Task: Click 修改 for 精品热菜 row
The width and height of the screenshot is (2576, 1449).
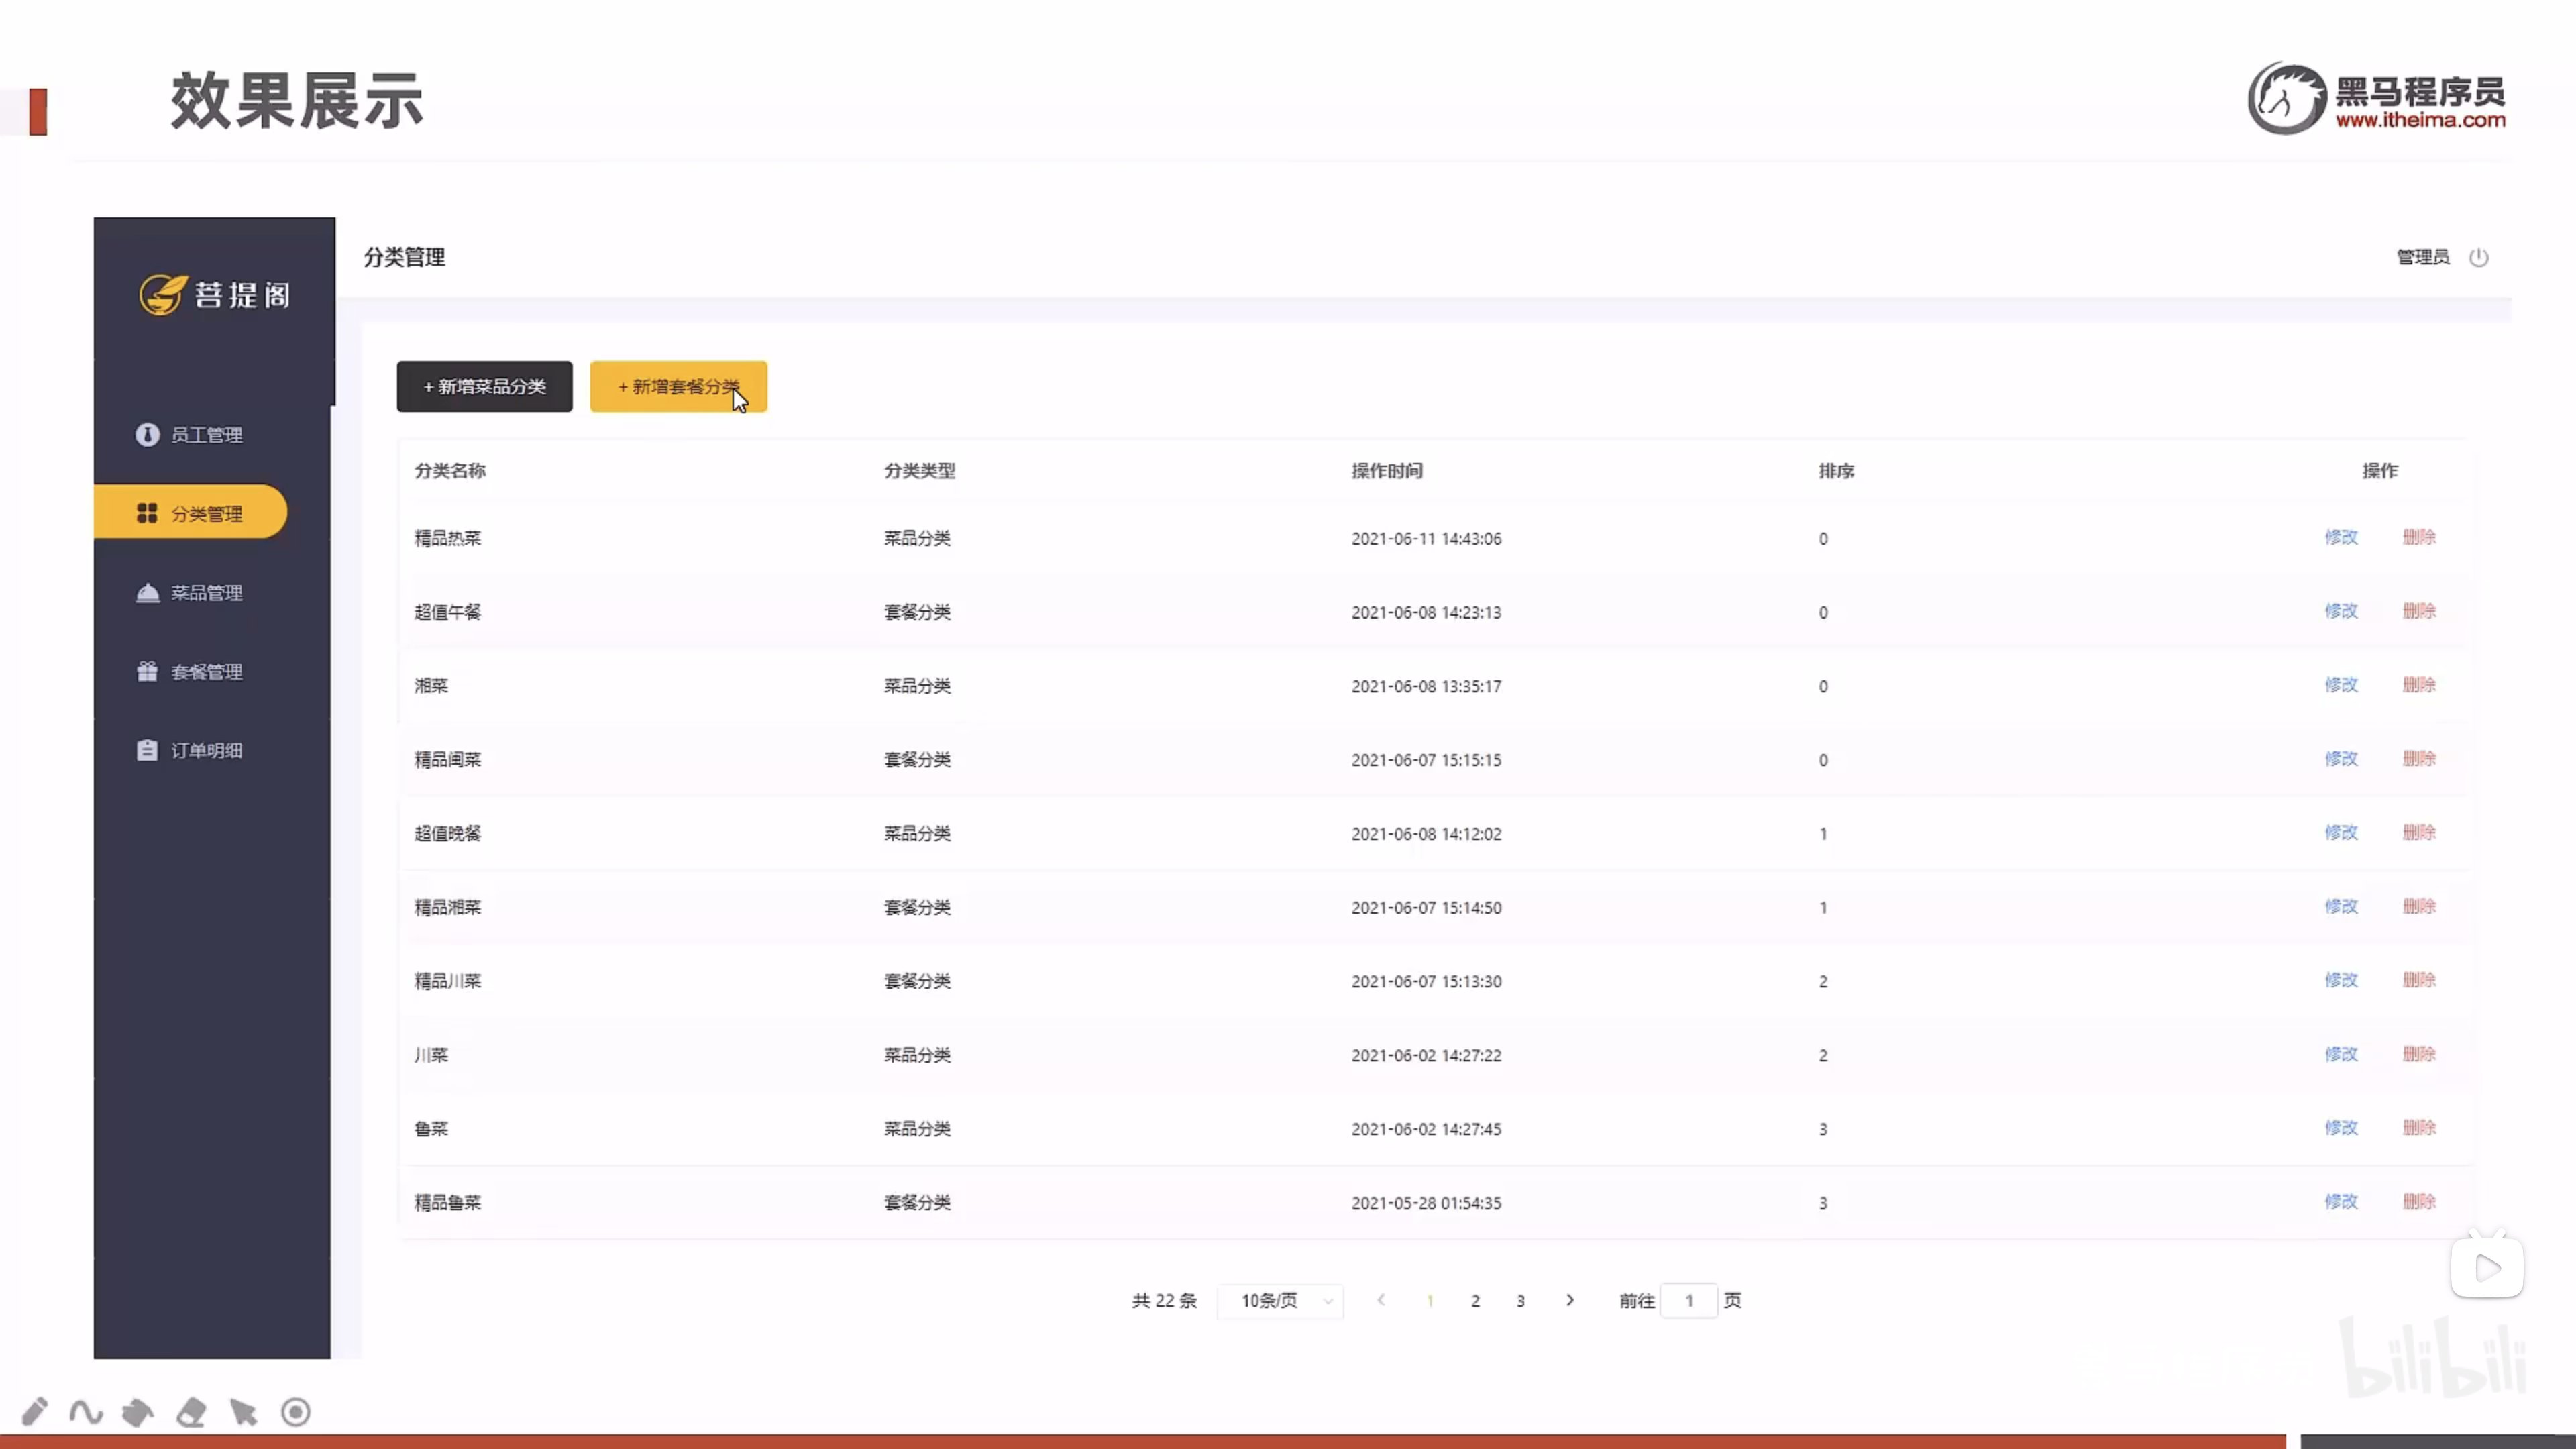Action: (2340, 537)
